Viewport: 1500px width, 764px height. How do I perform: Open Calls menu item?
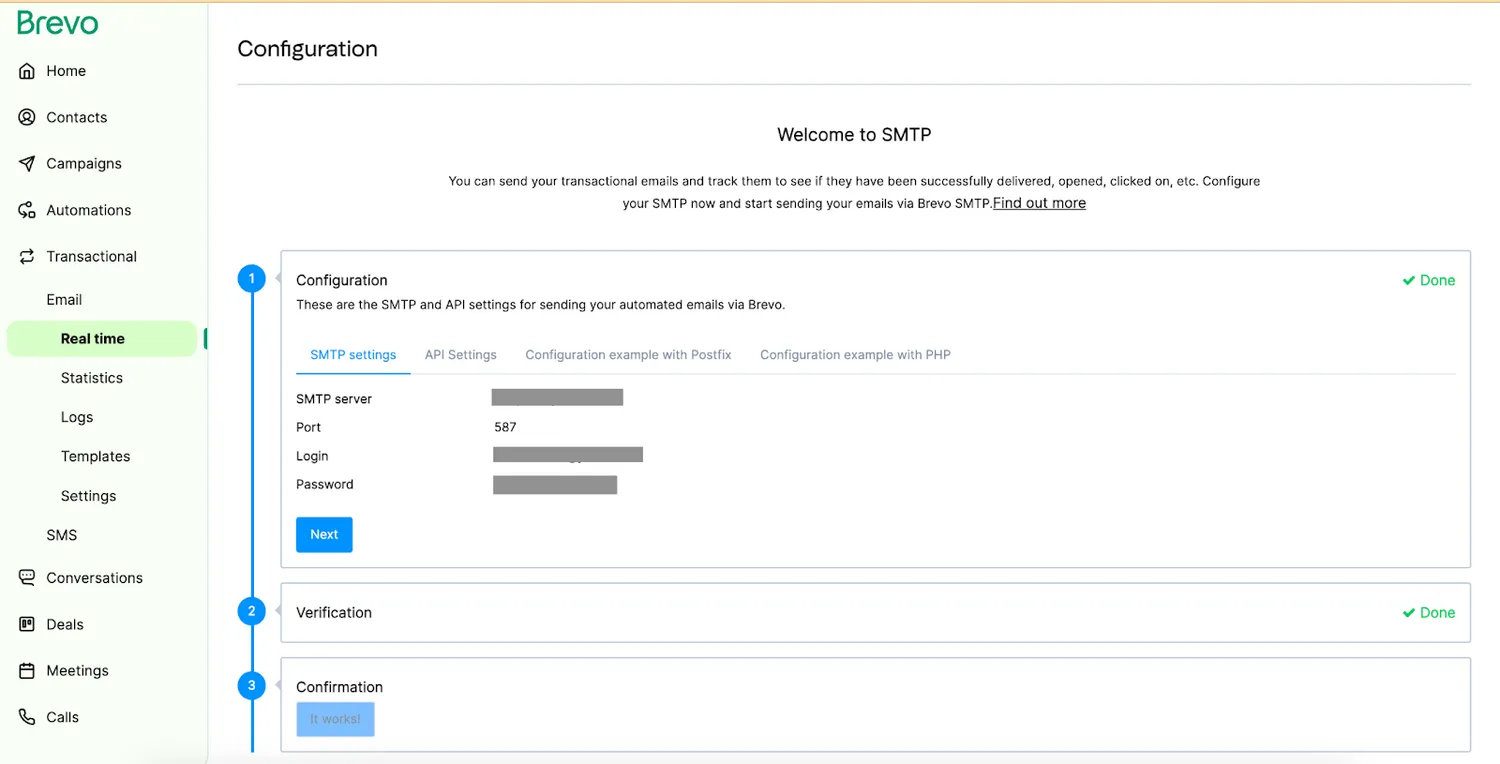pyautogui.click(x=62, y=717)
